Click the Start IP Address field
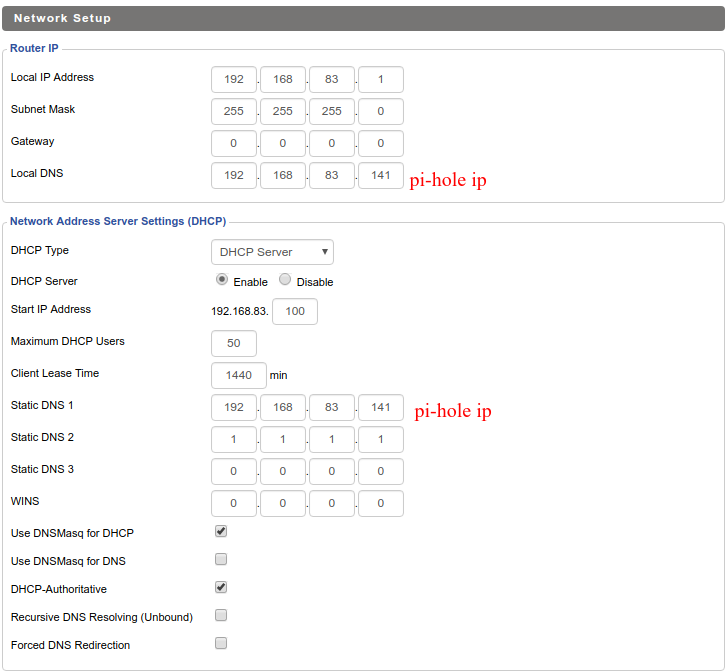 click(x=295, y=311)
